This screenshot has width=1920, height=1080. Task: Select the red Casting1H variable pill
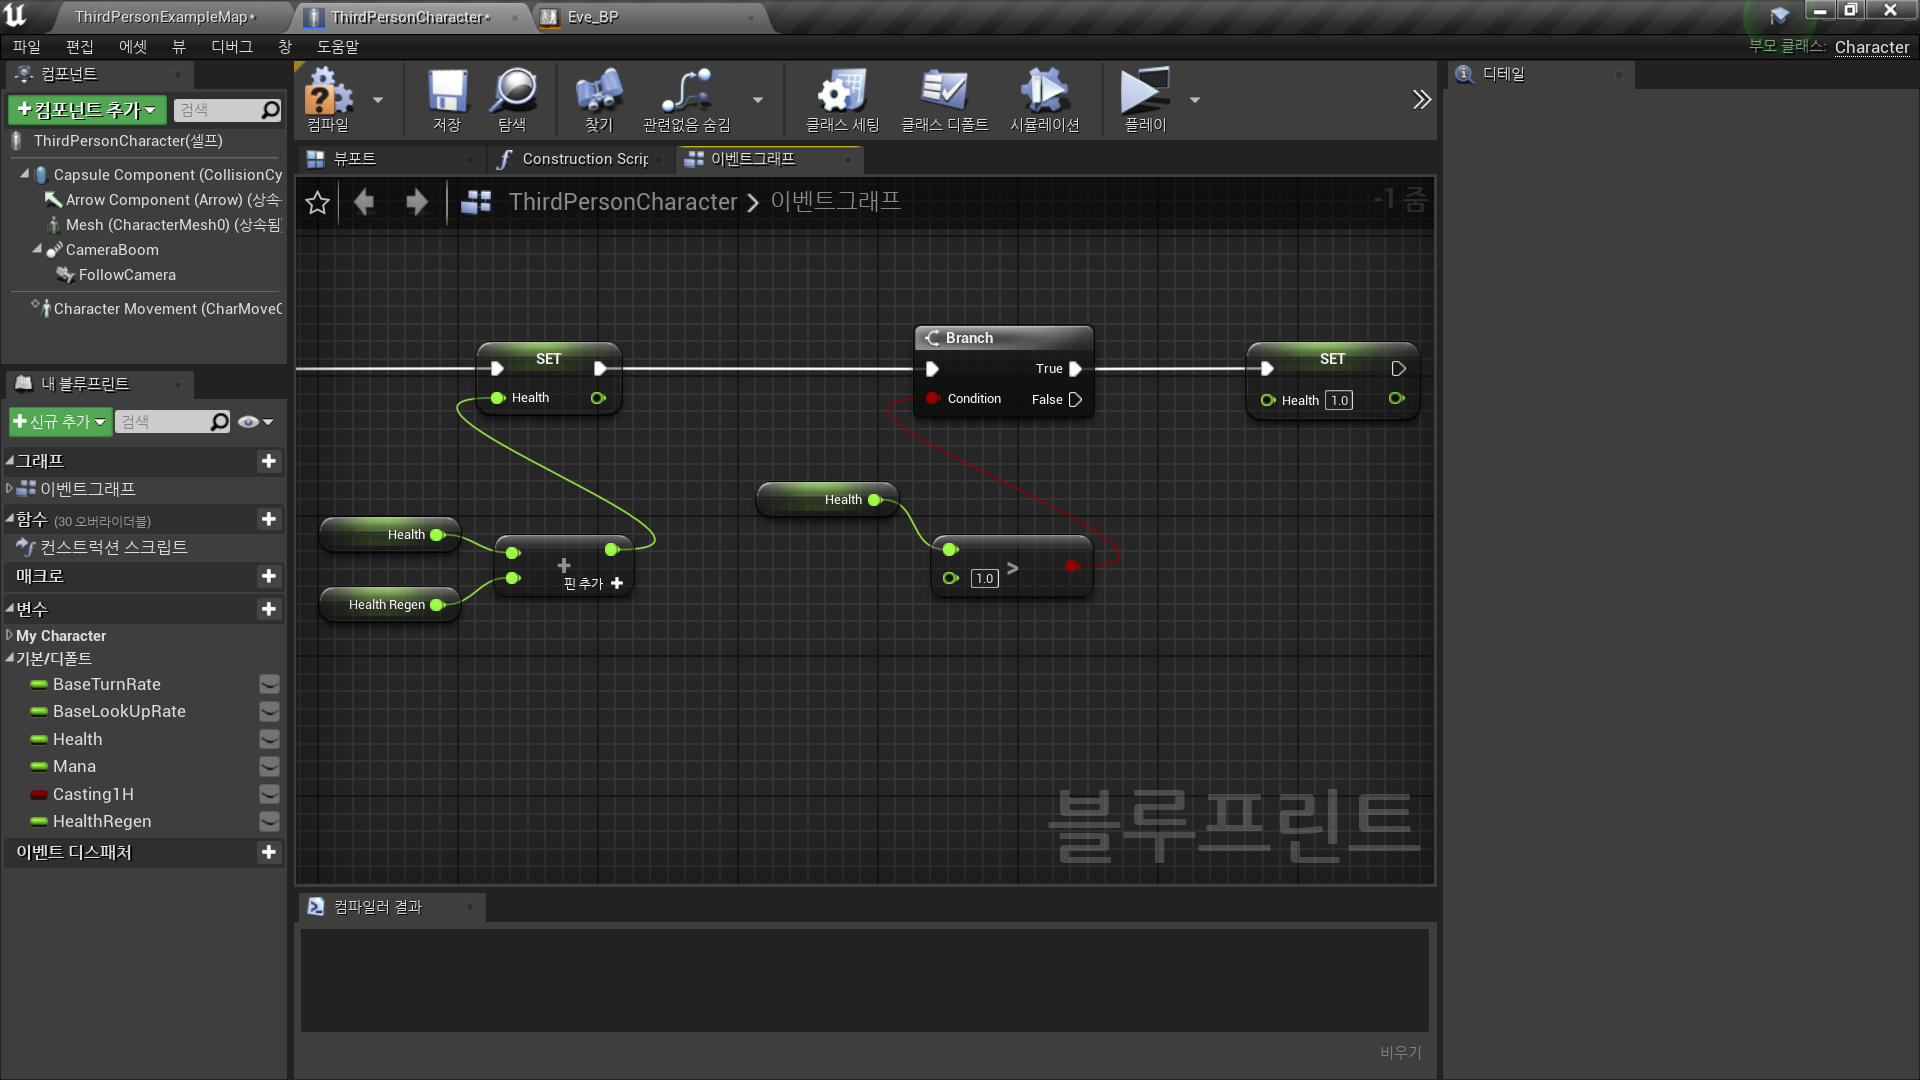pyautogui.click(x=39, y=794)
